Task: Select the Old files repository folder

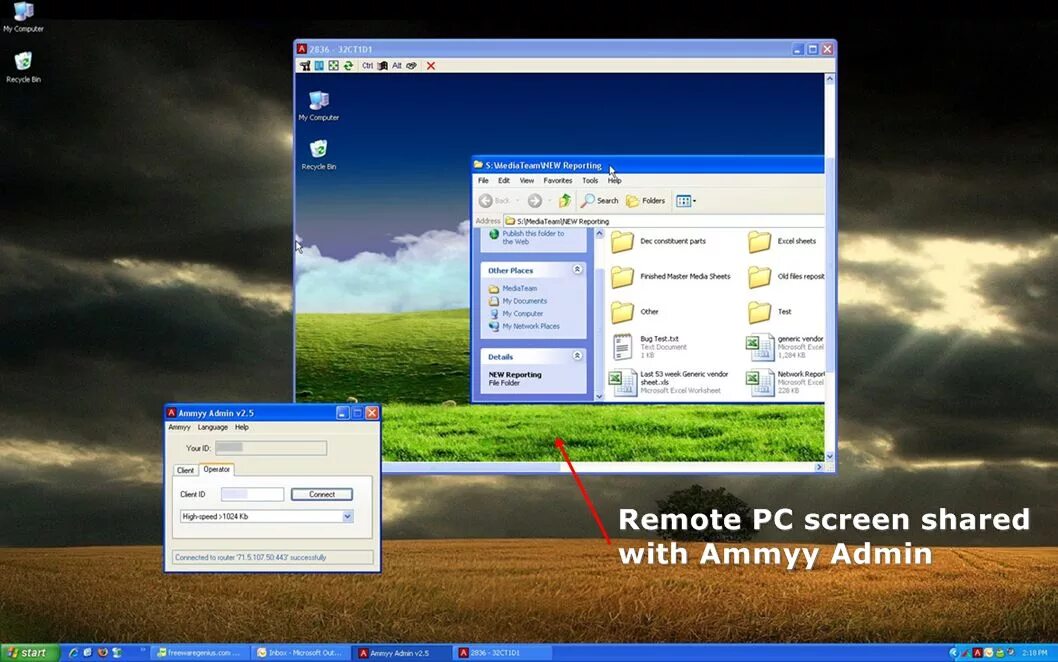Action: coord(785,276)
